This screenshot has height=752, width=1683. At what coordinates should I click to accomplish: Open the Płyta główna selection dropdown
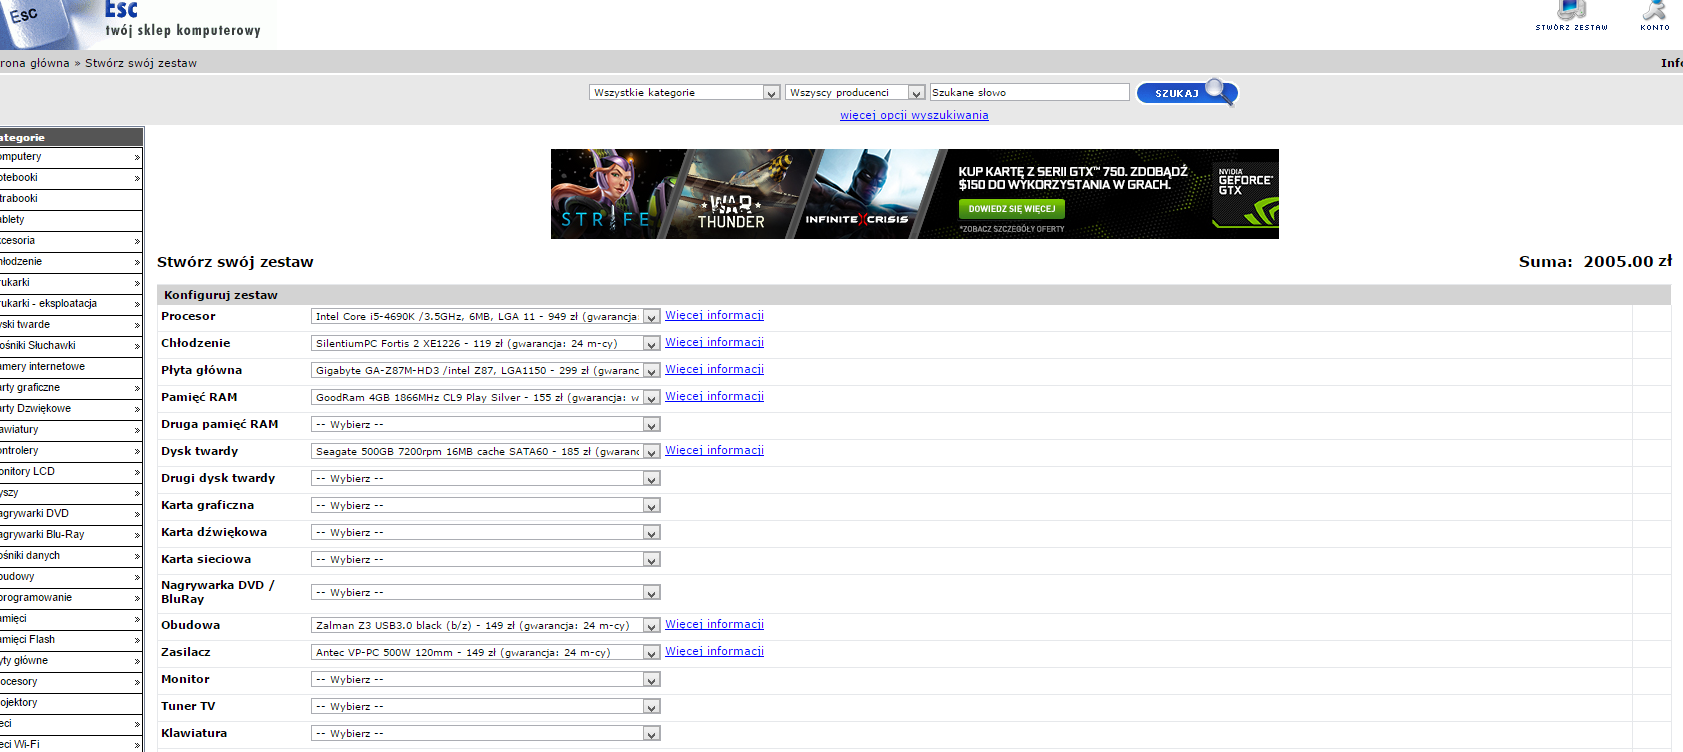[485, 370]
